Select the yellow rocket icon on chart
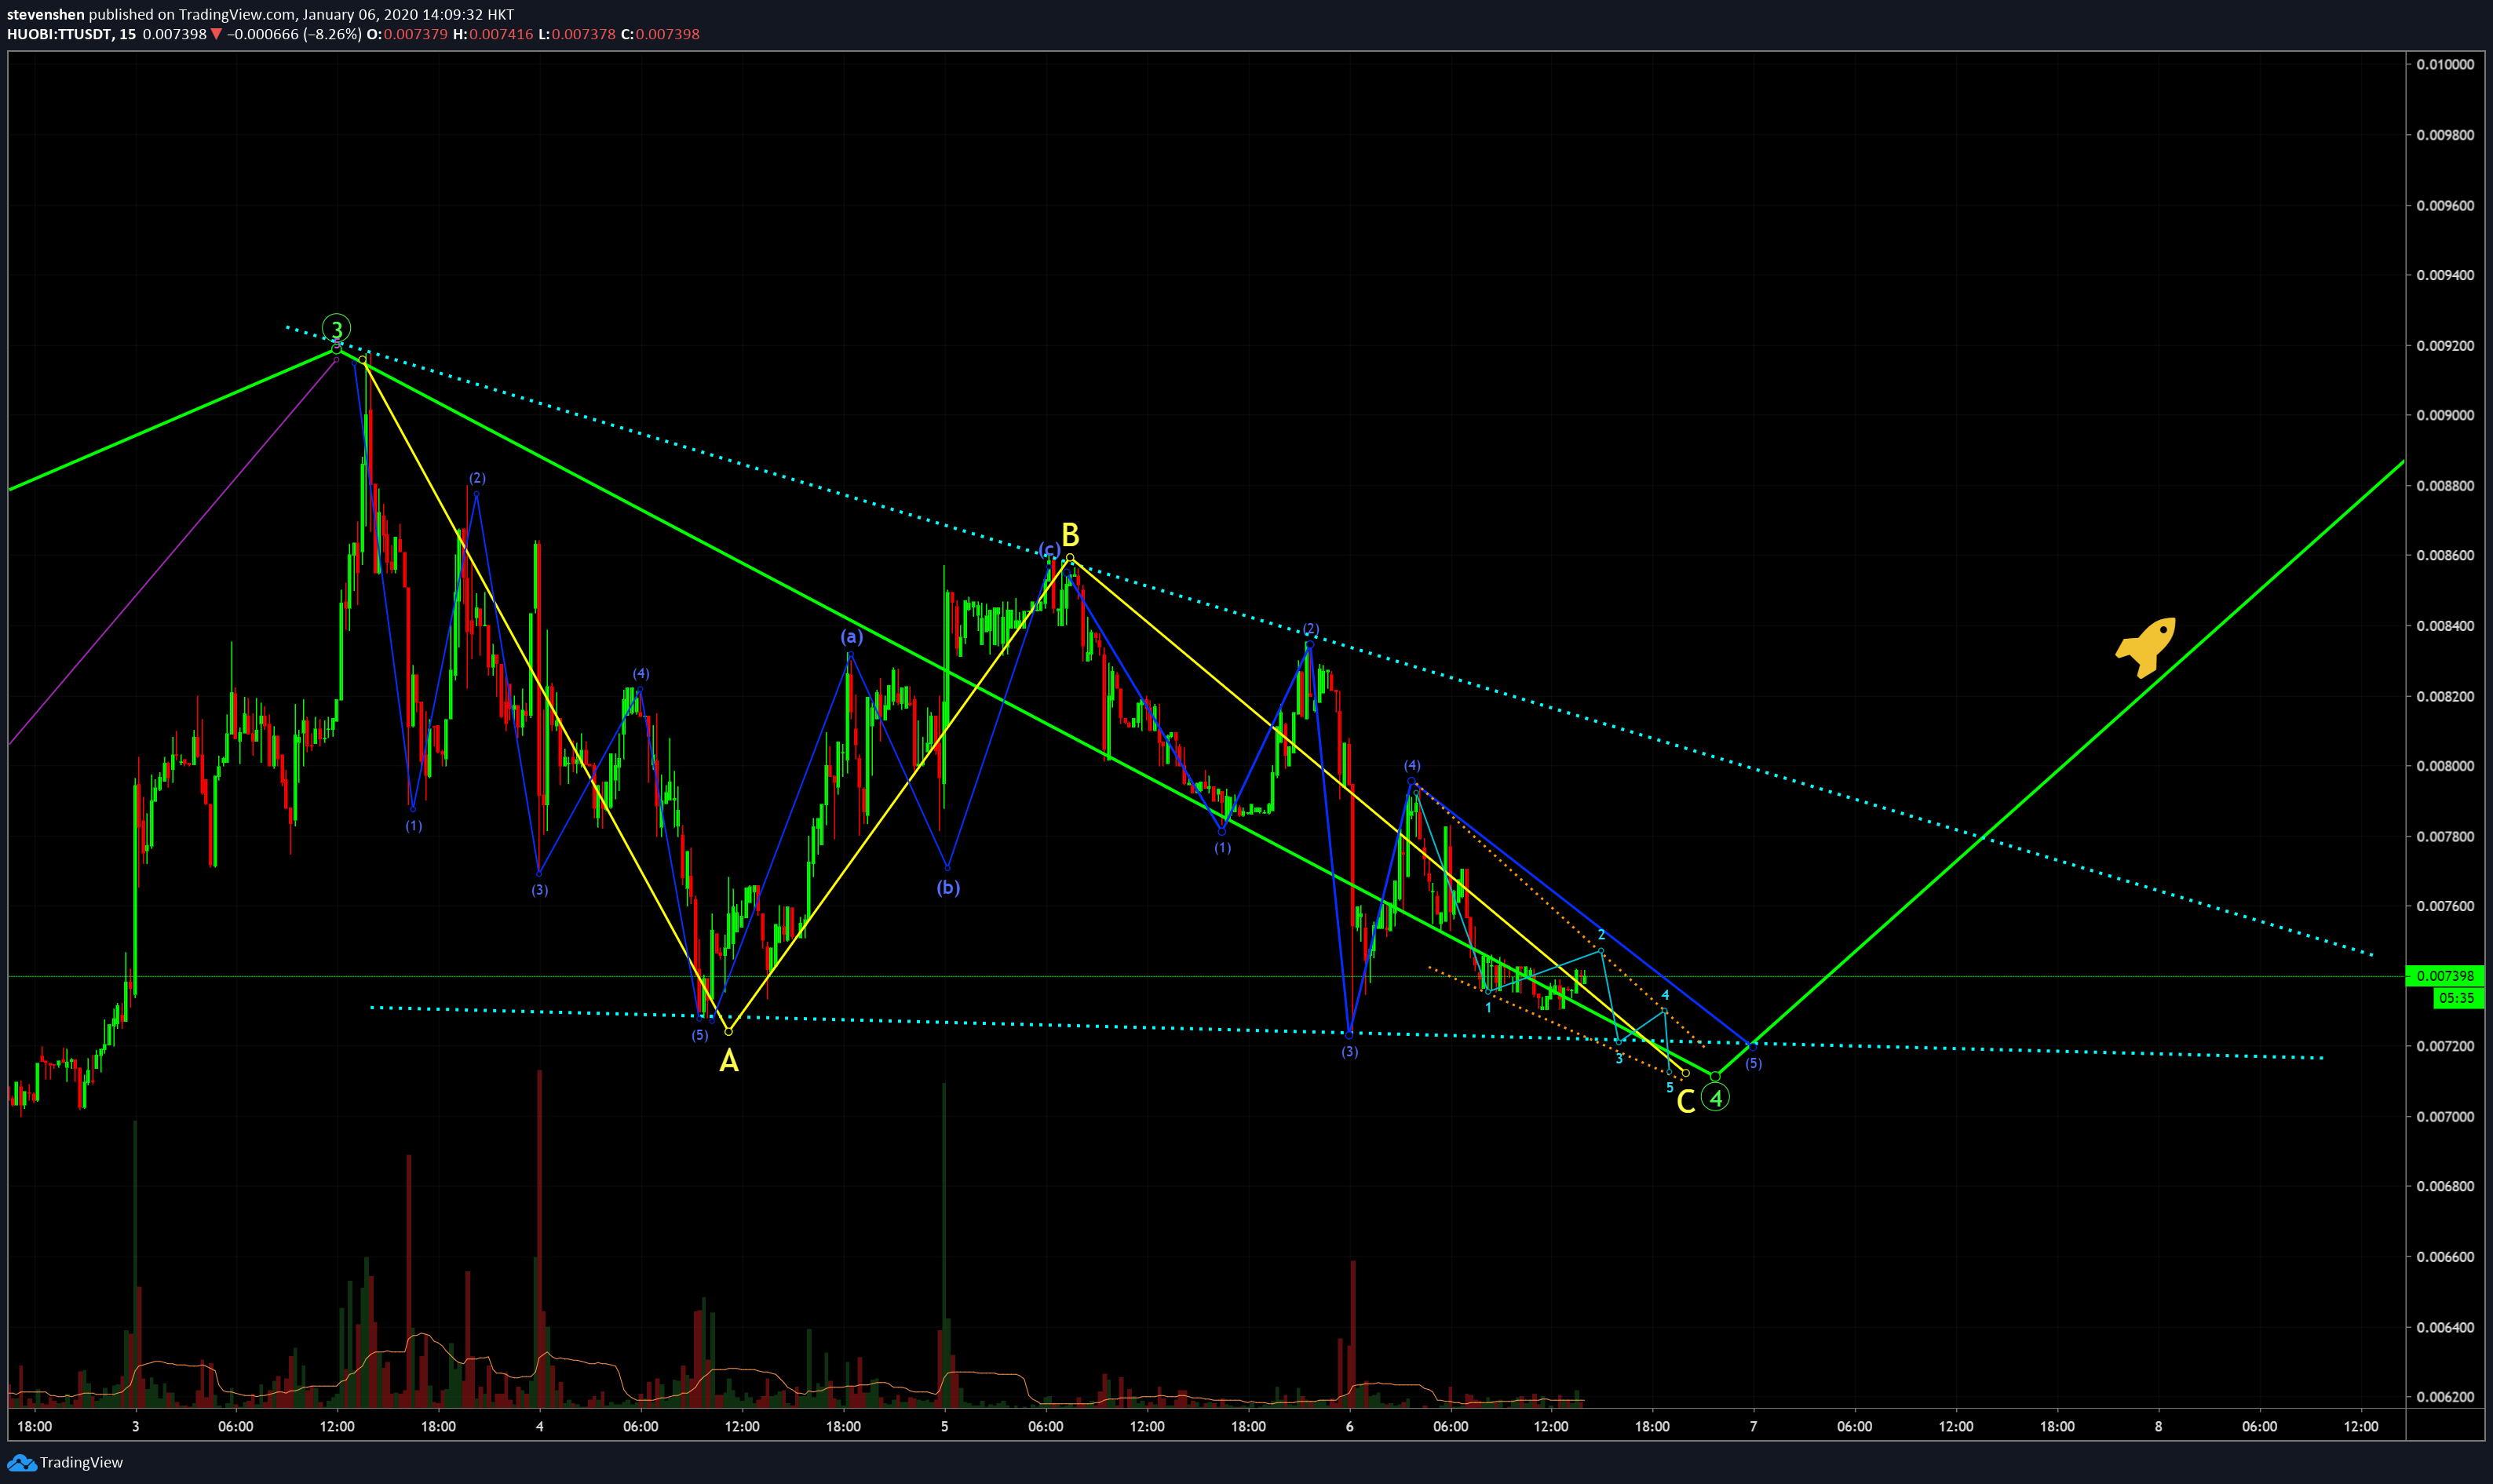This screenshot has width=2493, height=1484. click(2146, 647)
